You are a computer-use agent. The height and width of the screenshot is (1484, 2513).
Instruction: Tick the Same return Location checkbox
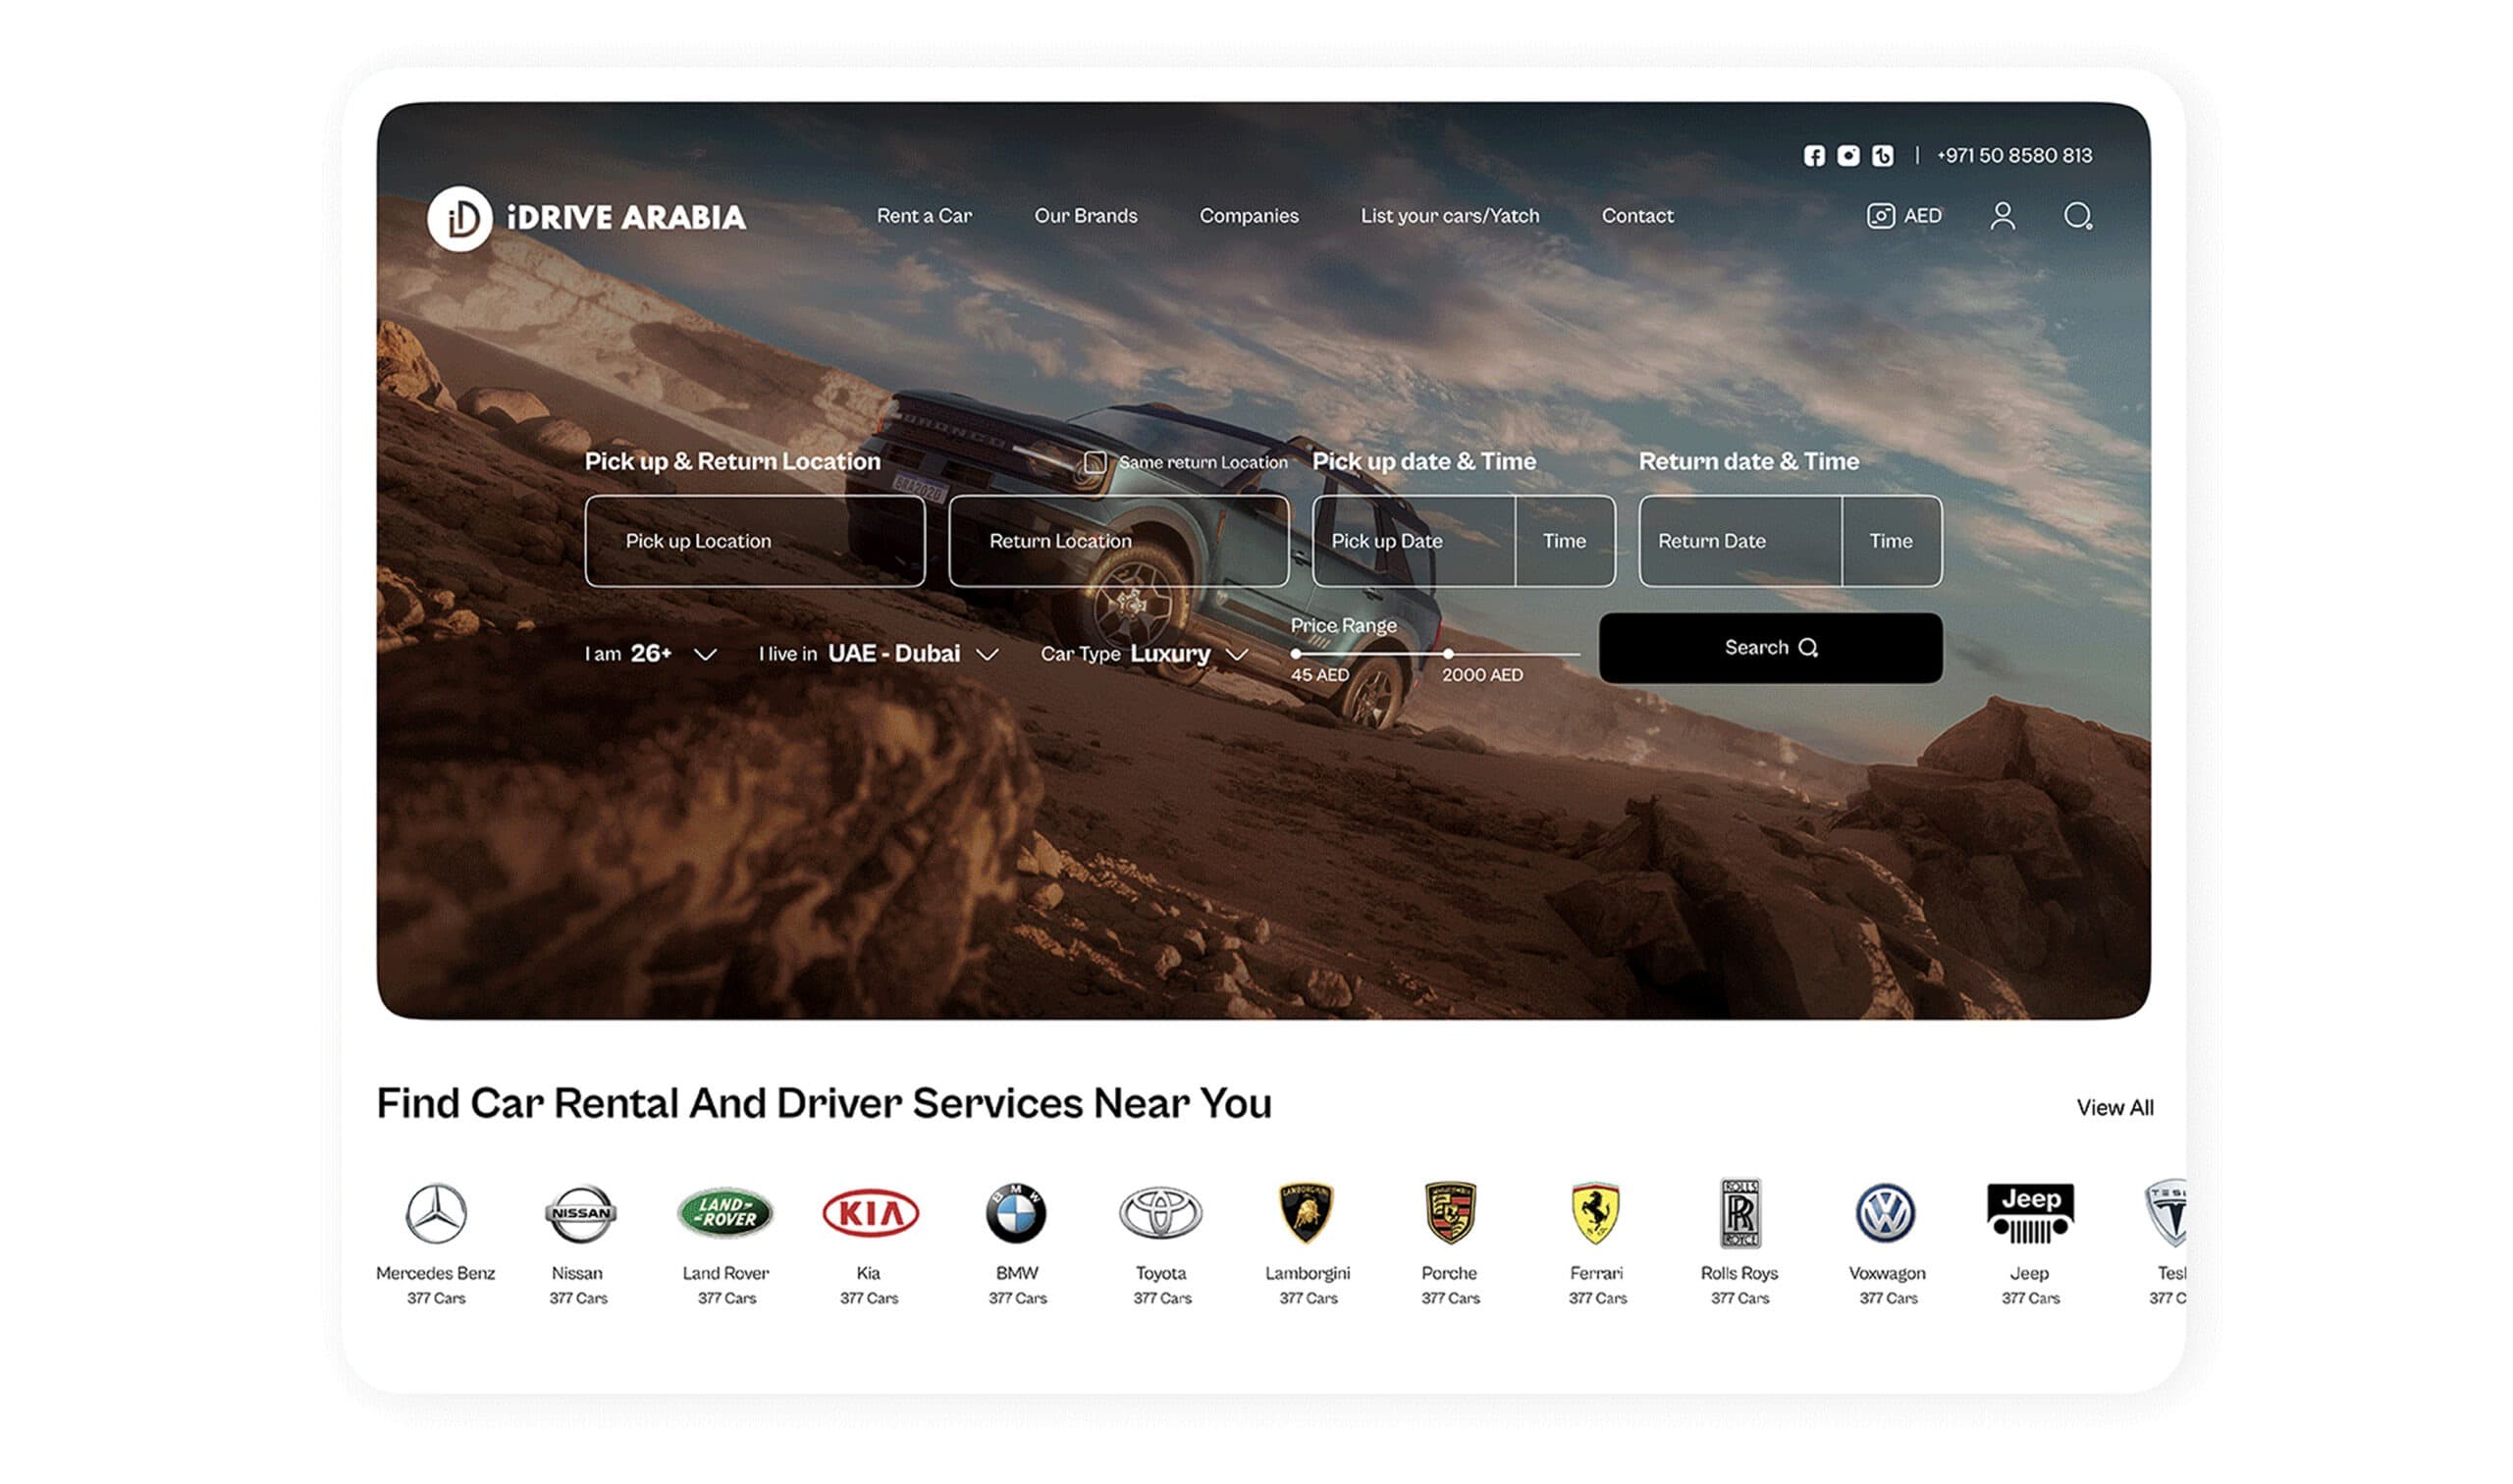(1095, 462)
